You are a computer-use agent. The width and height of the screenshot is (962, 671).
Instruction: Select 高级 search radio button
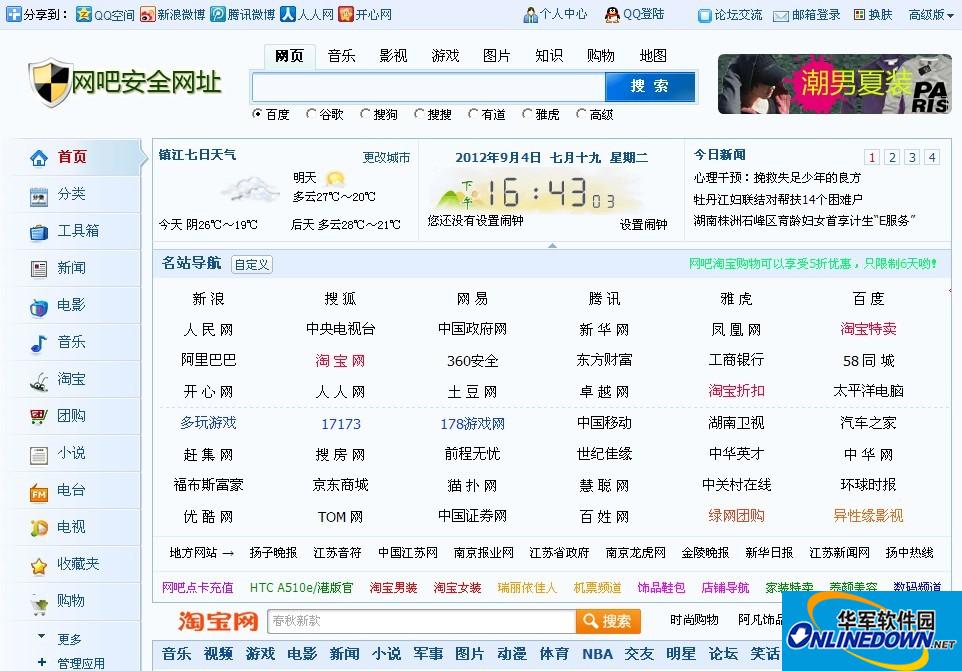(x=581, y=113)
